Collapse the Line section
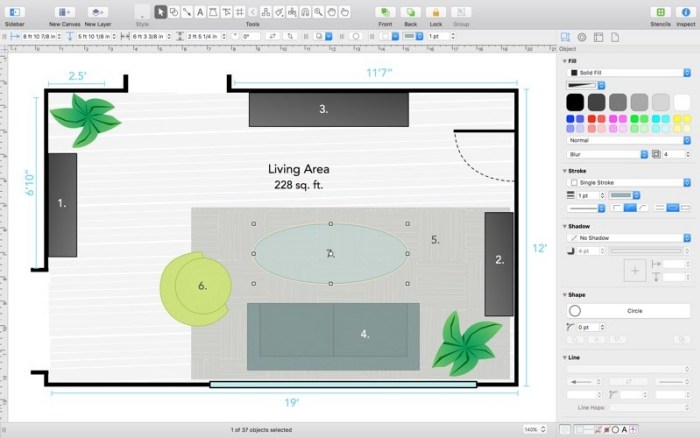The image size is (700, 438). (565, 357)
